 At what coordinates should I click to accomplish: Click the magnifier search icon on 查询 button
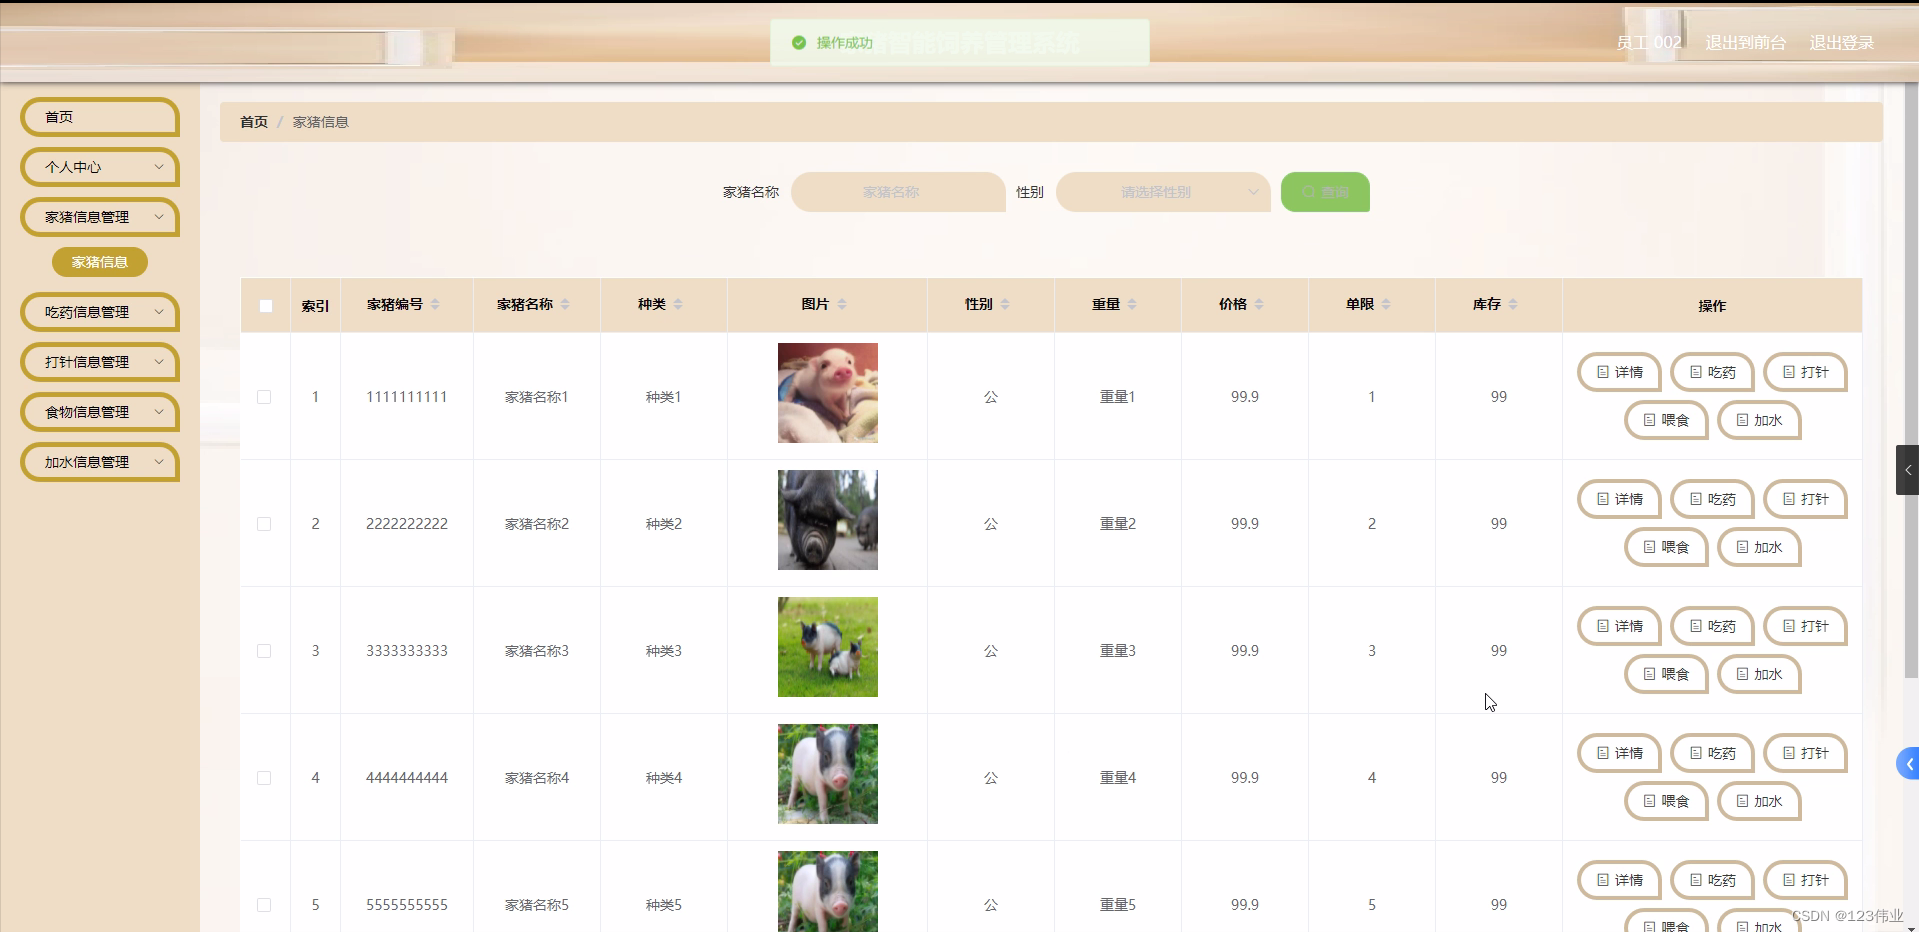(x=1309, y=192)
